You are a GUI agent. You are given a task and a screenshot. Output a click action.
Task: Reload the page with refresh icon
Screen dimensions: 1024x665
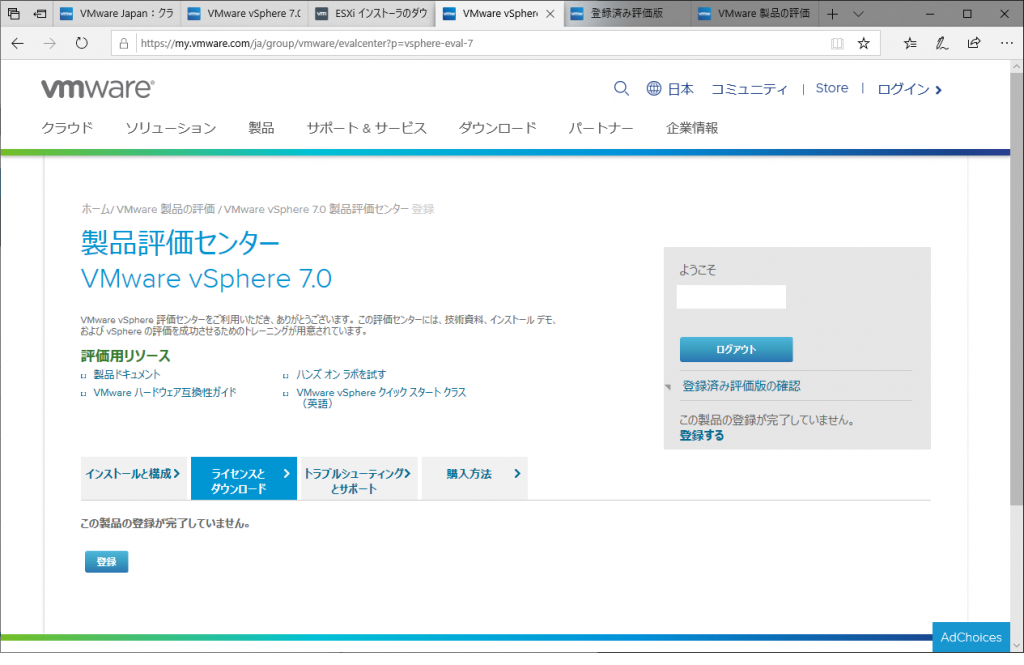82,43
